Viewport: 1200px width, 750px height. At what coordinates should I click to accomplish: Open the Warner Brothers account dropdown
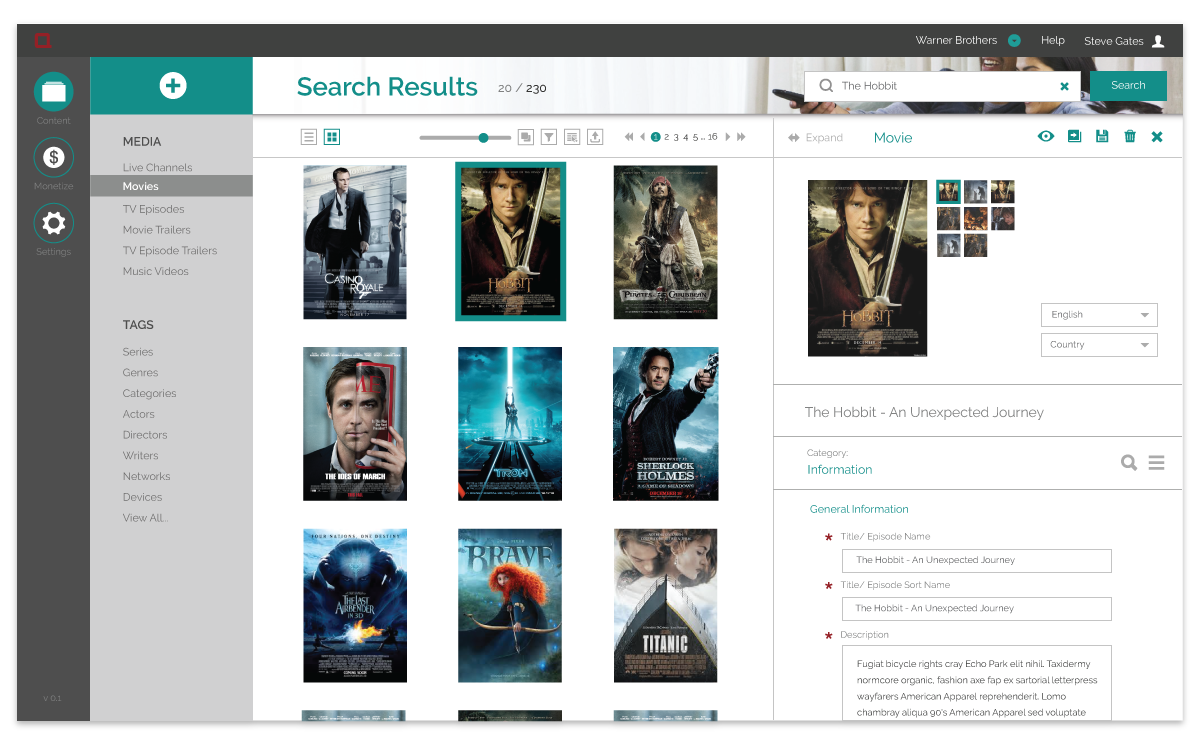pos(1014,41)
